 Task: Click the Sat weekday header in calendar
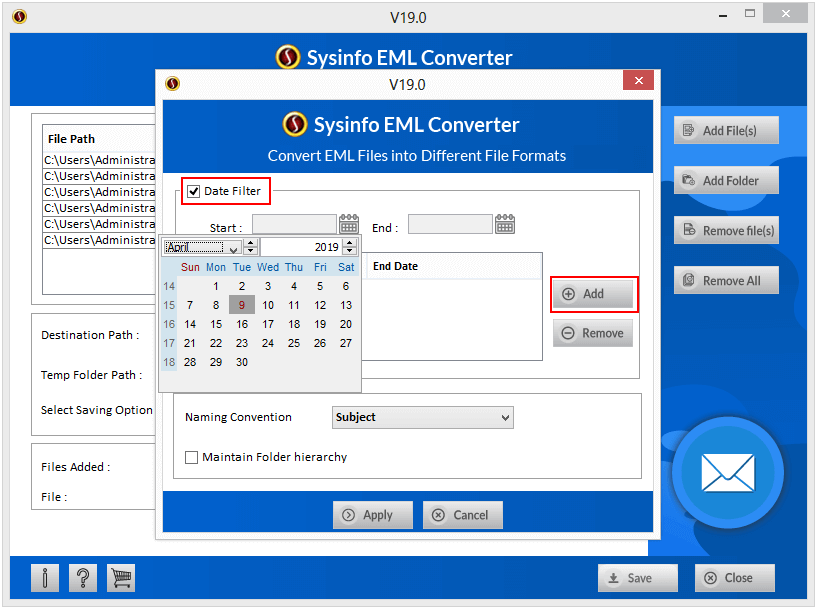pos(346,267)
